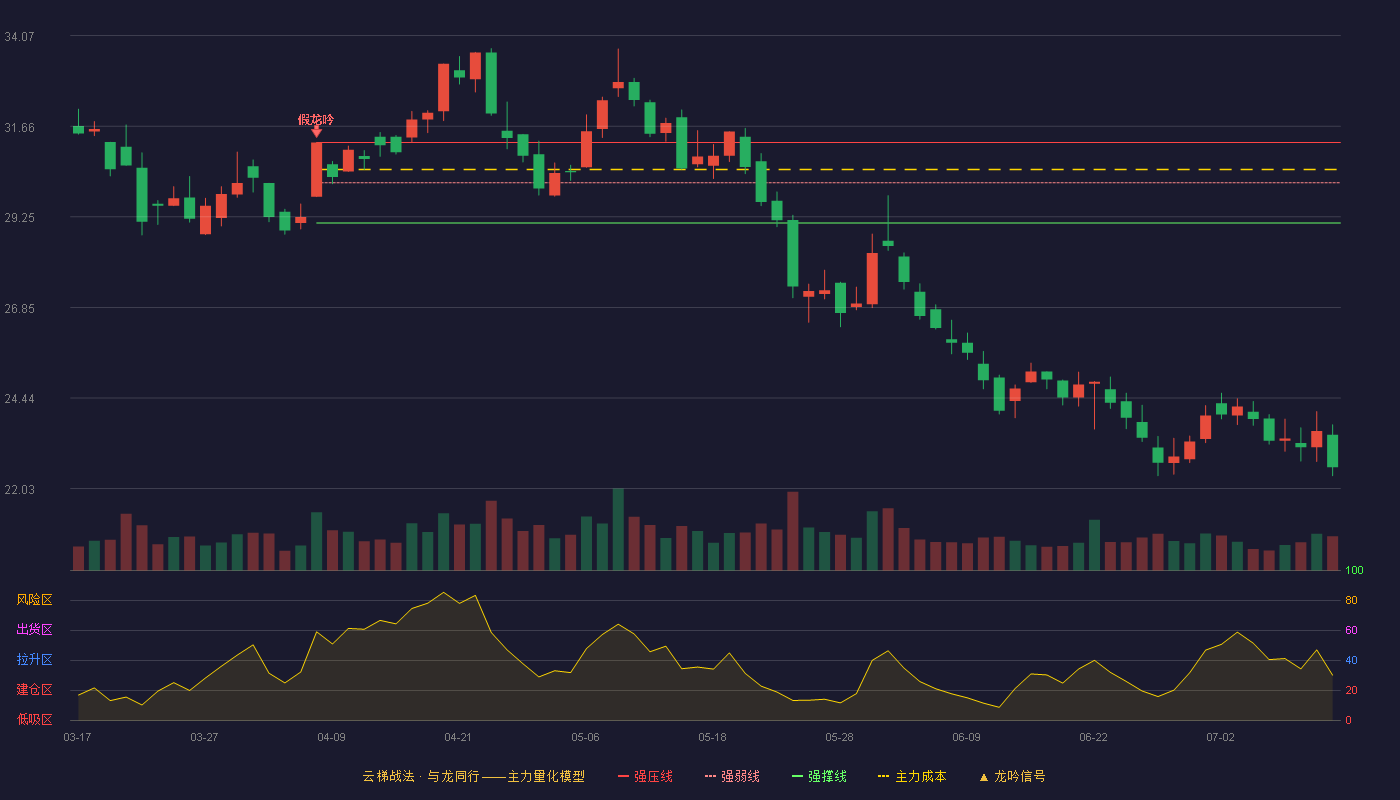
Task: Click the red dash icon beside 强压线
Action: click(623, 777)
